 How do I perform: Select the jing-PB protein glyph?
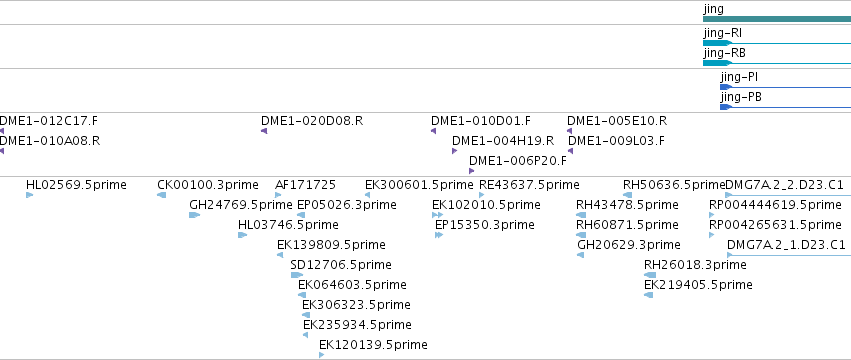pyautogui.click(x=785, y=107)
